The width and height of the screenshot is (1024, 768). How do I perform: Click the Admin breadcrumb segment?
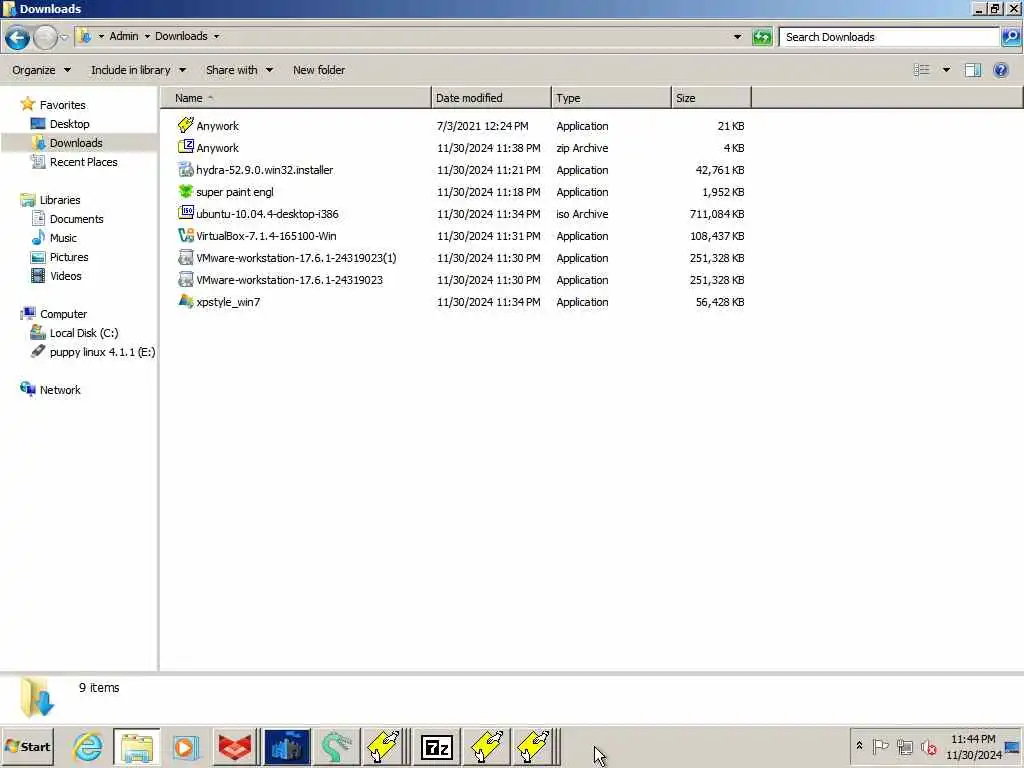pyautogui.click(x=123, y=36)
